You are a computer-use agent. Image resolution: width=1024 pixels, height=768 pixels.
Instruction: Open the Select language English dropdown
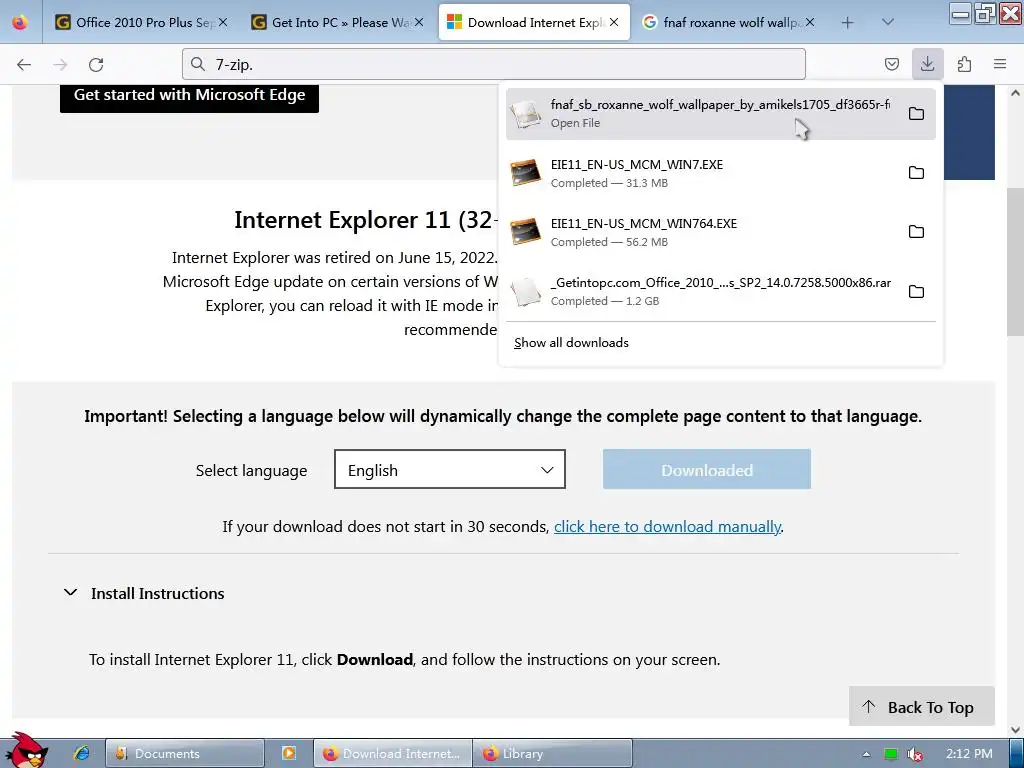(x=450, y=469)
